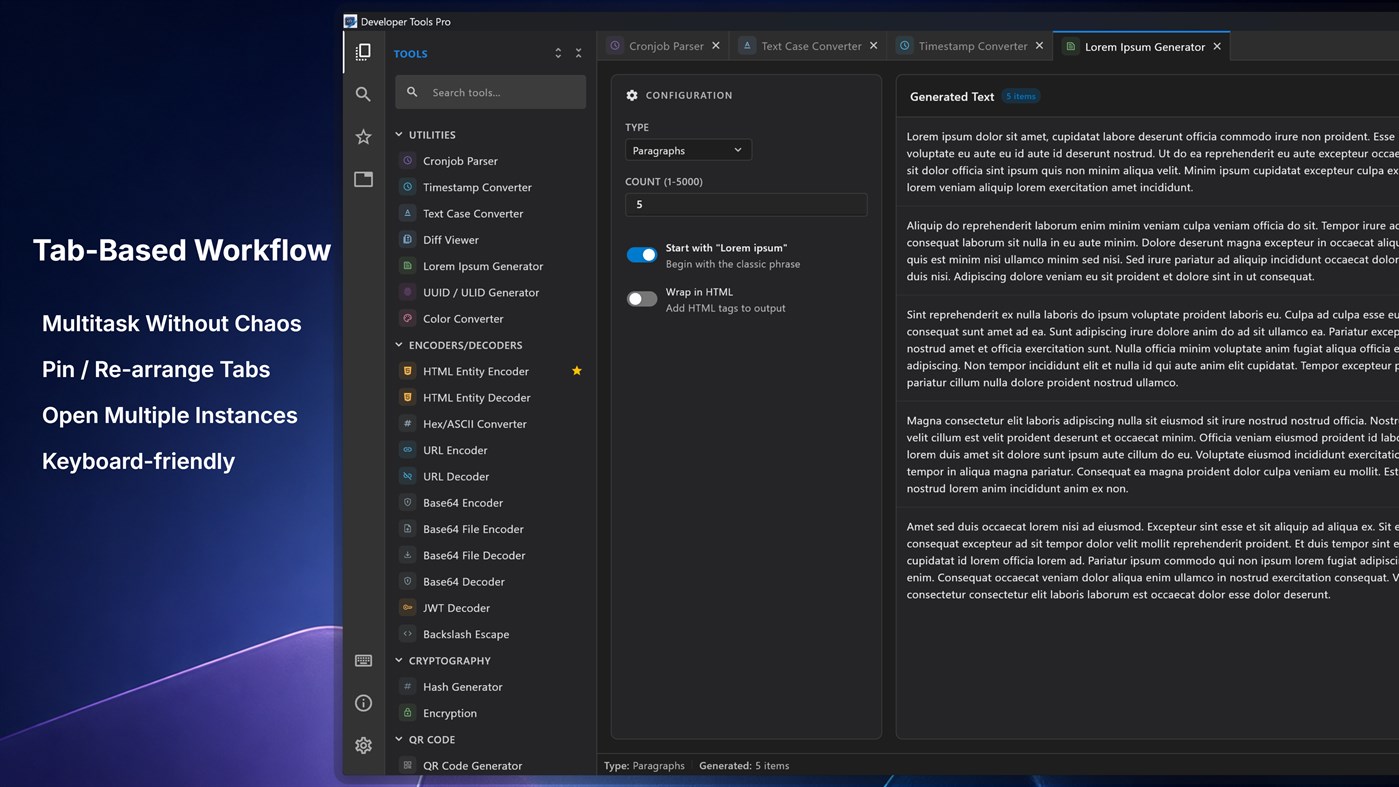Collapse the QR Code section
The height and width of the screenshot is (787, 1399).
pos(399,739)
